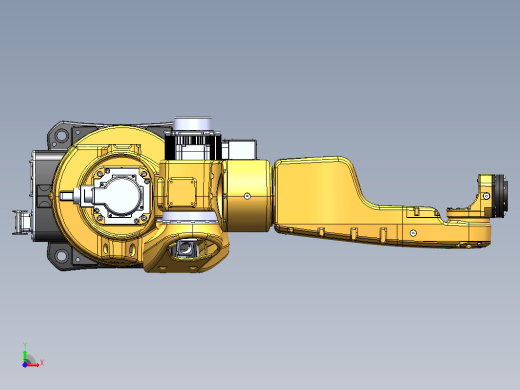Select the black wrist flange at arm tip
The image size is (520, 390).
(501, 196)
